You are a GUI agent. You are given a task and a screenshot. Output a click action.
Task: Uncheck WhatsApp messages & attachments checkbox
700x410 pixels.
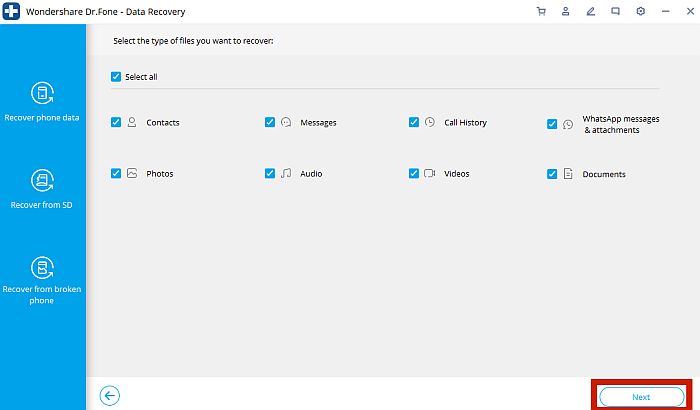coord(552,124)
